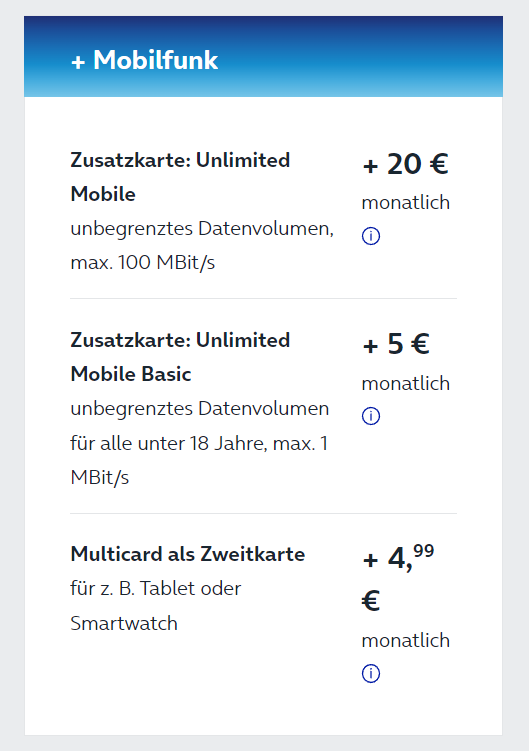529x751 pixels.
Task: Click the für z. B. Tablet oder Smartwatch description
Action: coord(156,606)
